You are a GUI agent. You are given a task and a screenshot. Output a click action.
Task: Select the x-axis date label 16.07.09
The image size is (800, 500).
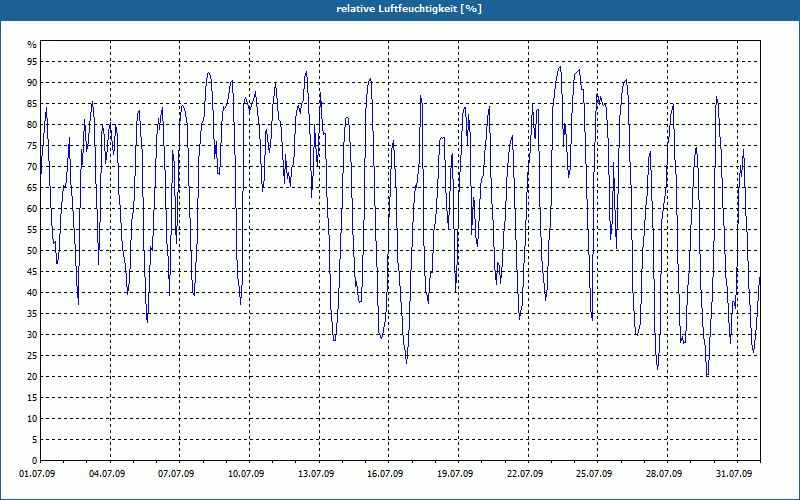click(385, 474)
